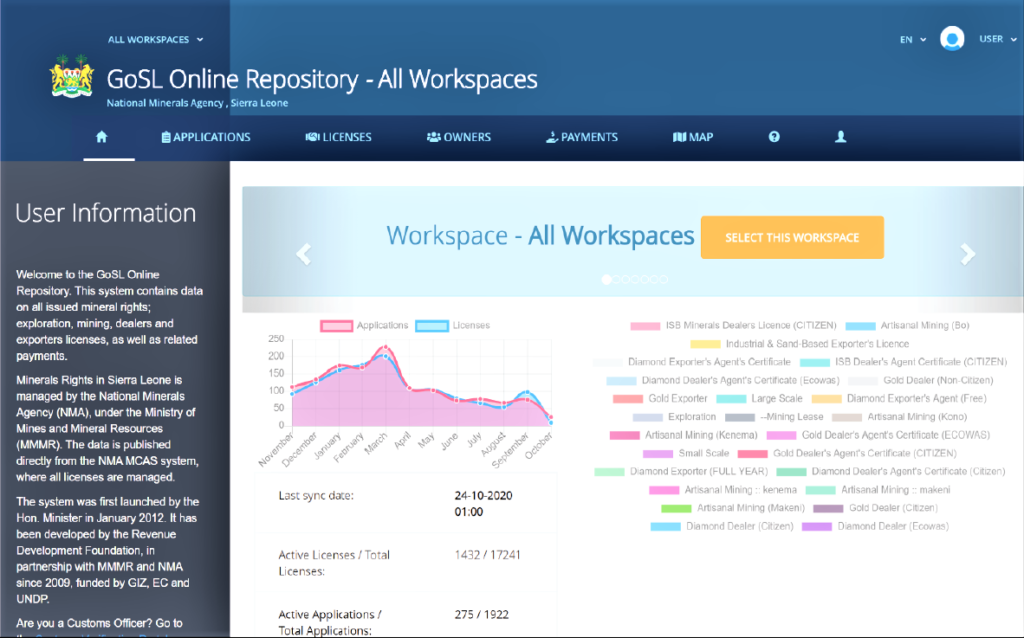This screenshot has width=1024, height=638.
Task: Show previous workspace with left carousel arrow
Action: pyautogui.click(x=304, y=253)
